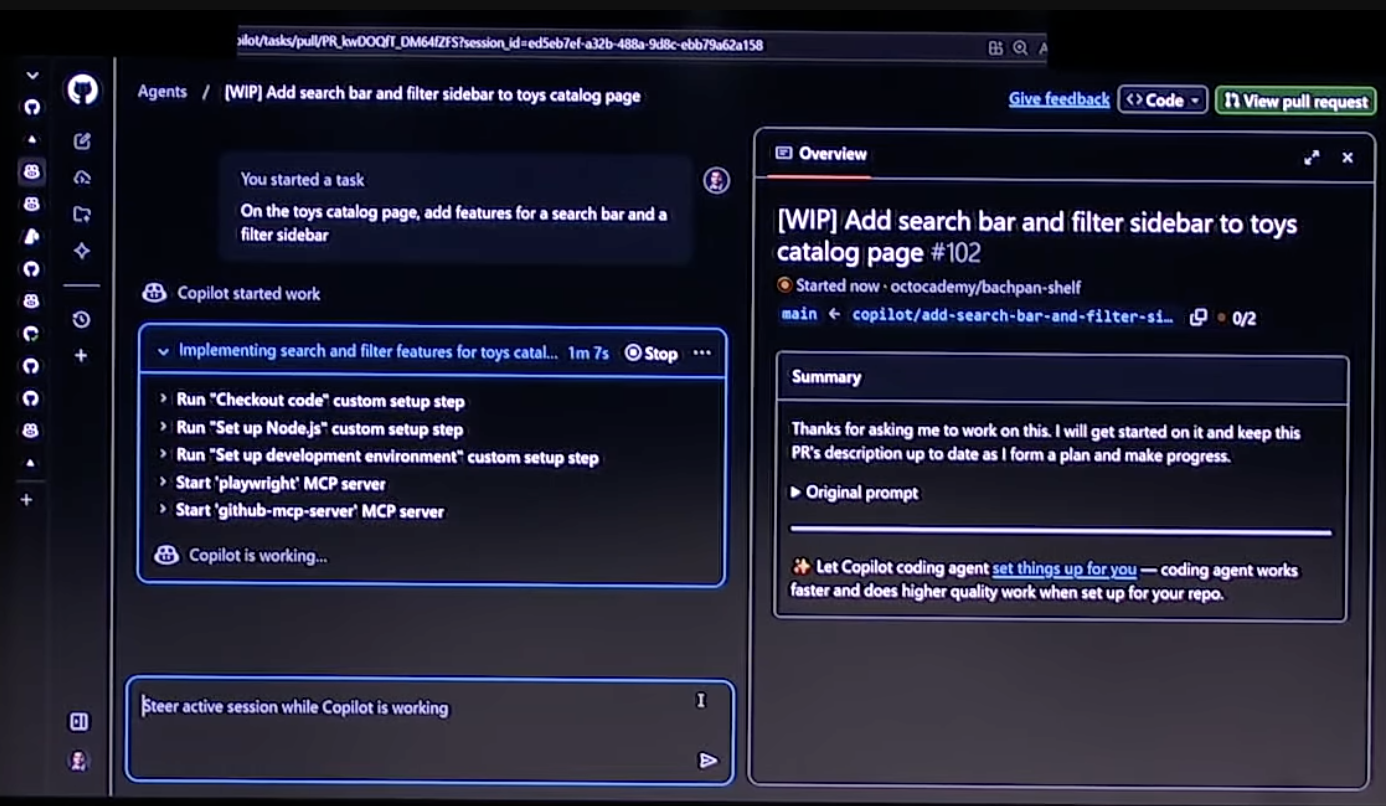Start a new chat with compose icon
The height and width of the screenshot is (806, 1386).
(x=82, y=141)
